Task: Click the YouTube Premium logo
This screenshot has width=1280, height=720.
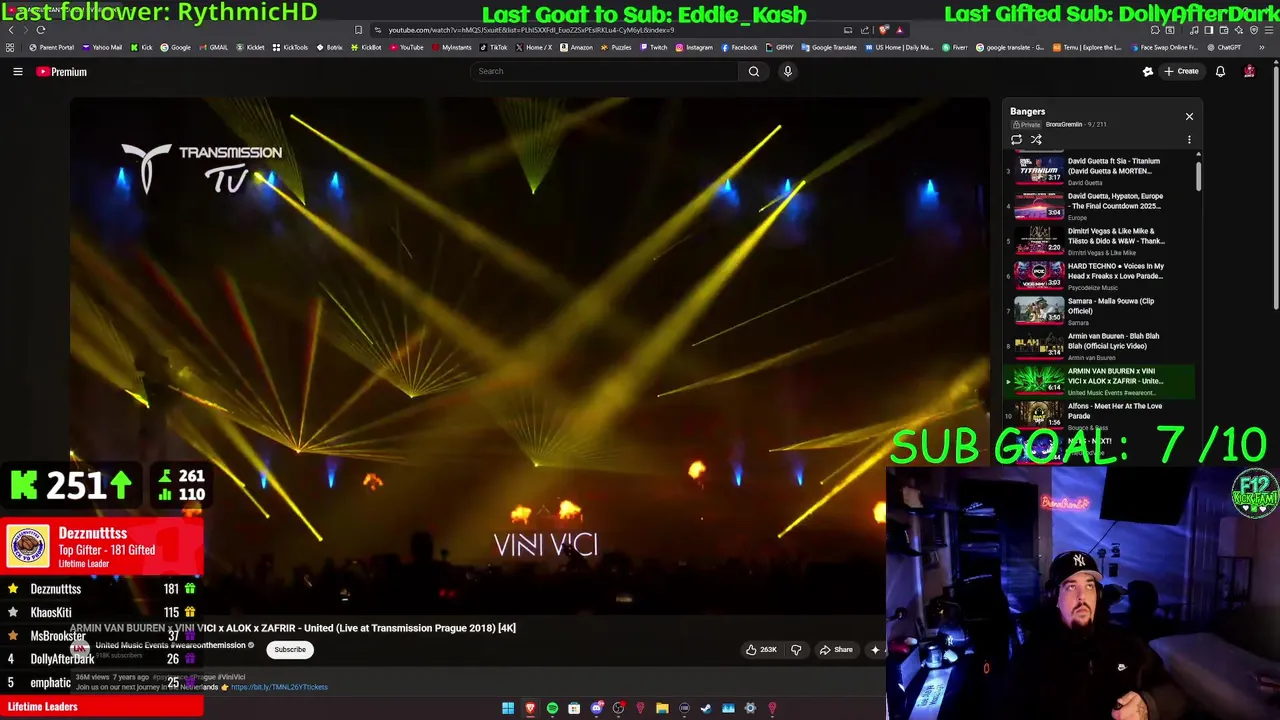Action: pos(62,72)
